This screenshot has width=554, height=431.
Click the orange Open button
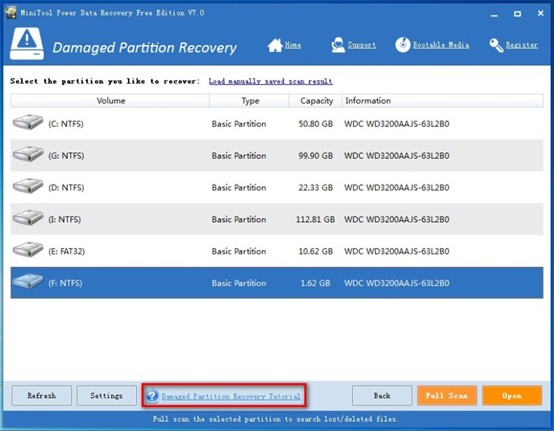512,396
